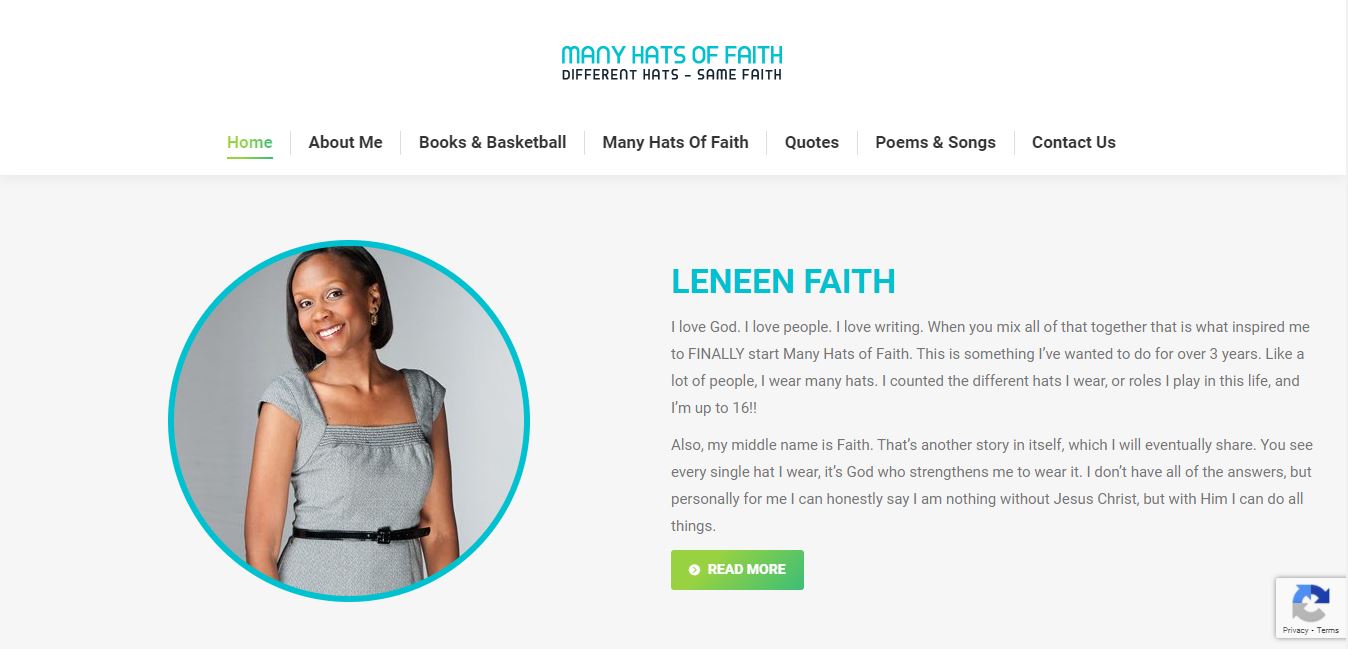Open Books & Basketball page
Image resolution: width=1348 pixels, height=649 pixels.
click(492, 142)
